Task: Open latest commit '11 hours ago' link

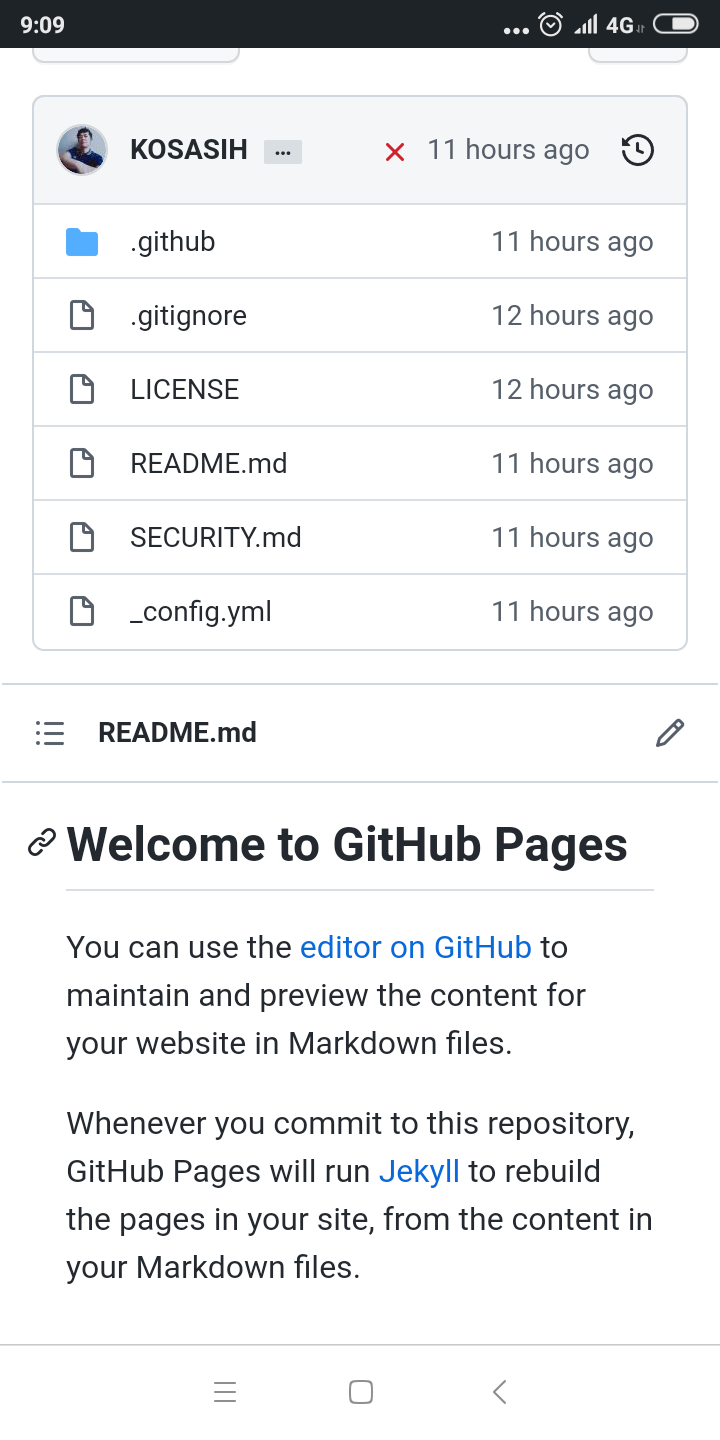Action: 508,150
